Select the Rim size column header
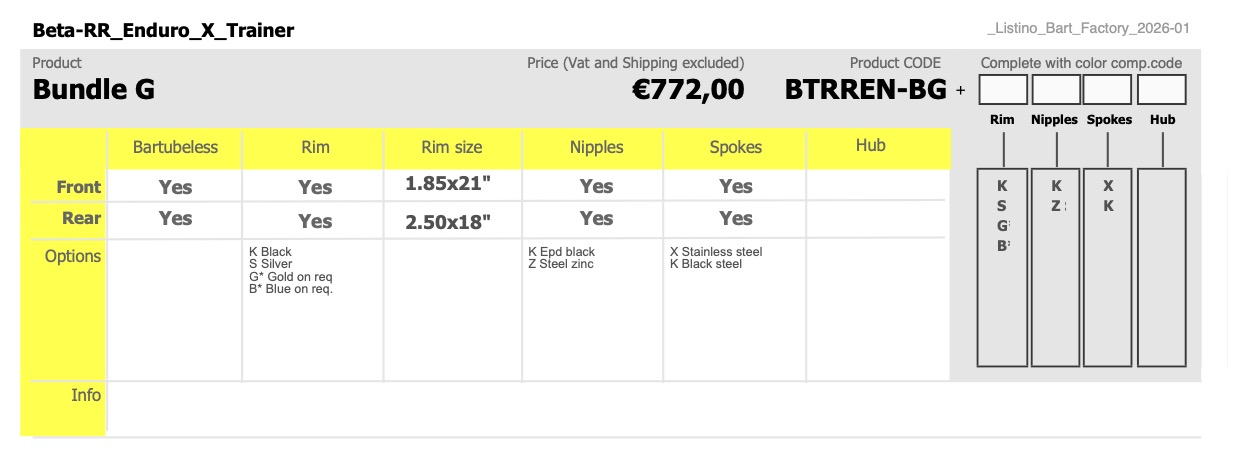Screen dimensions: 1239x472 [x=452, y=148]
